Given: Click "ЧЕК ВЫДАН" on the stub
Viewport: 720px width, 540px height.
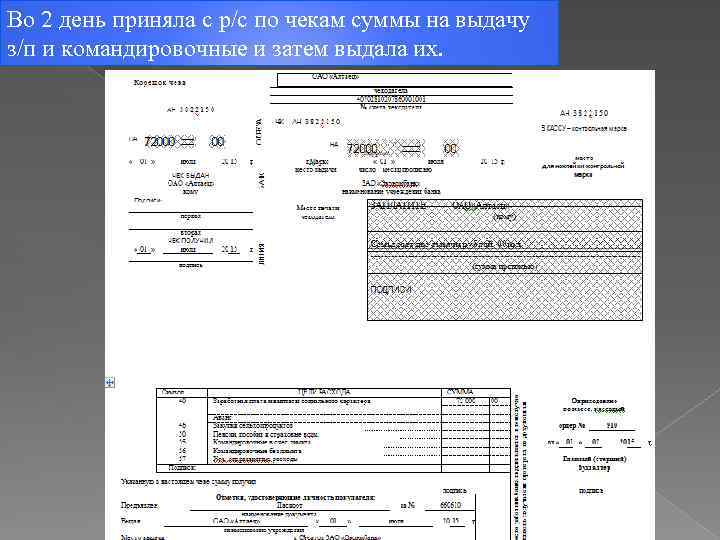Looking at the screenshot, I should [191, 175].
